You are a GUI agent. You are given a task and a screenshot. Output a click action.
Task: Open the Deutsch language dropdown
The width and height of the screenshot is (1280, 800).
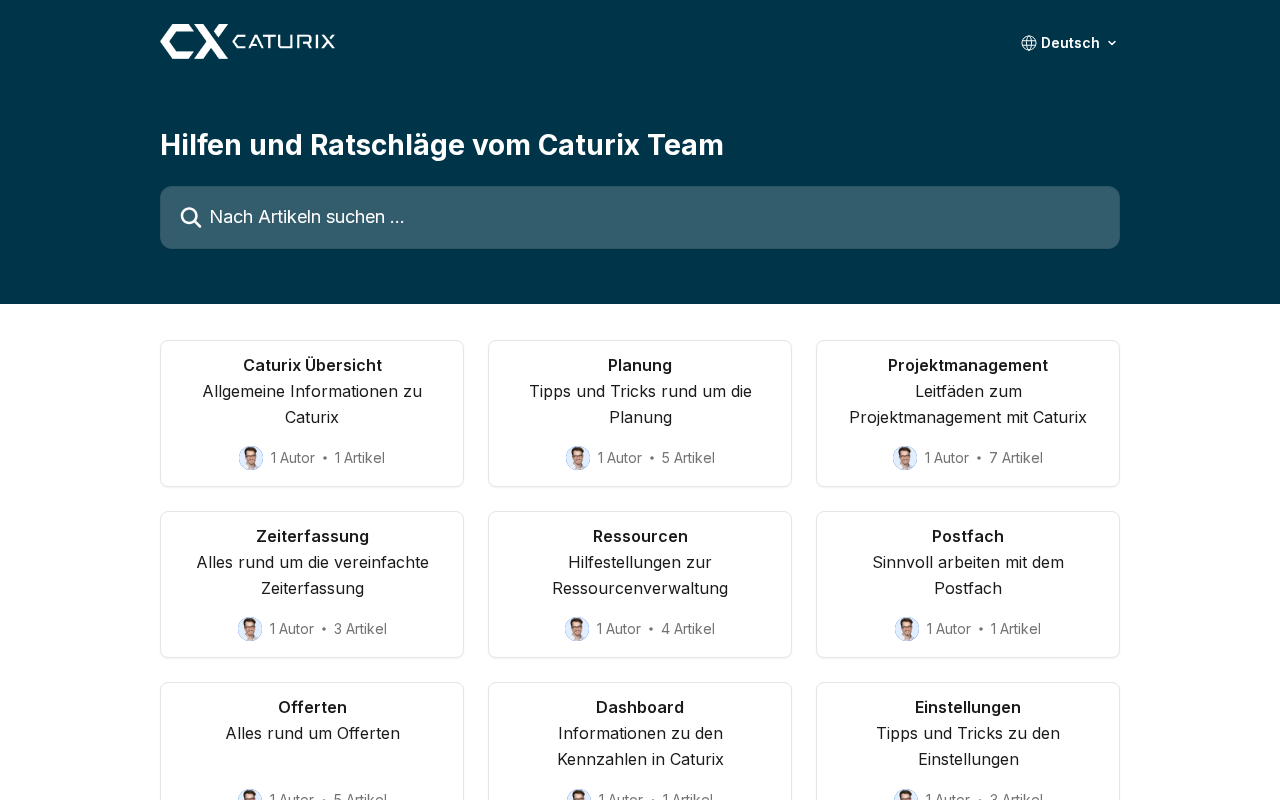(x=1070, y=43)
